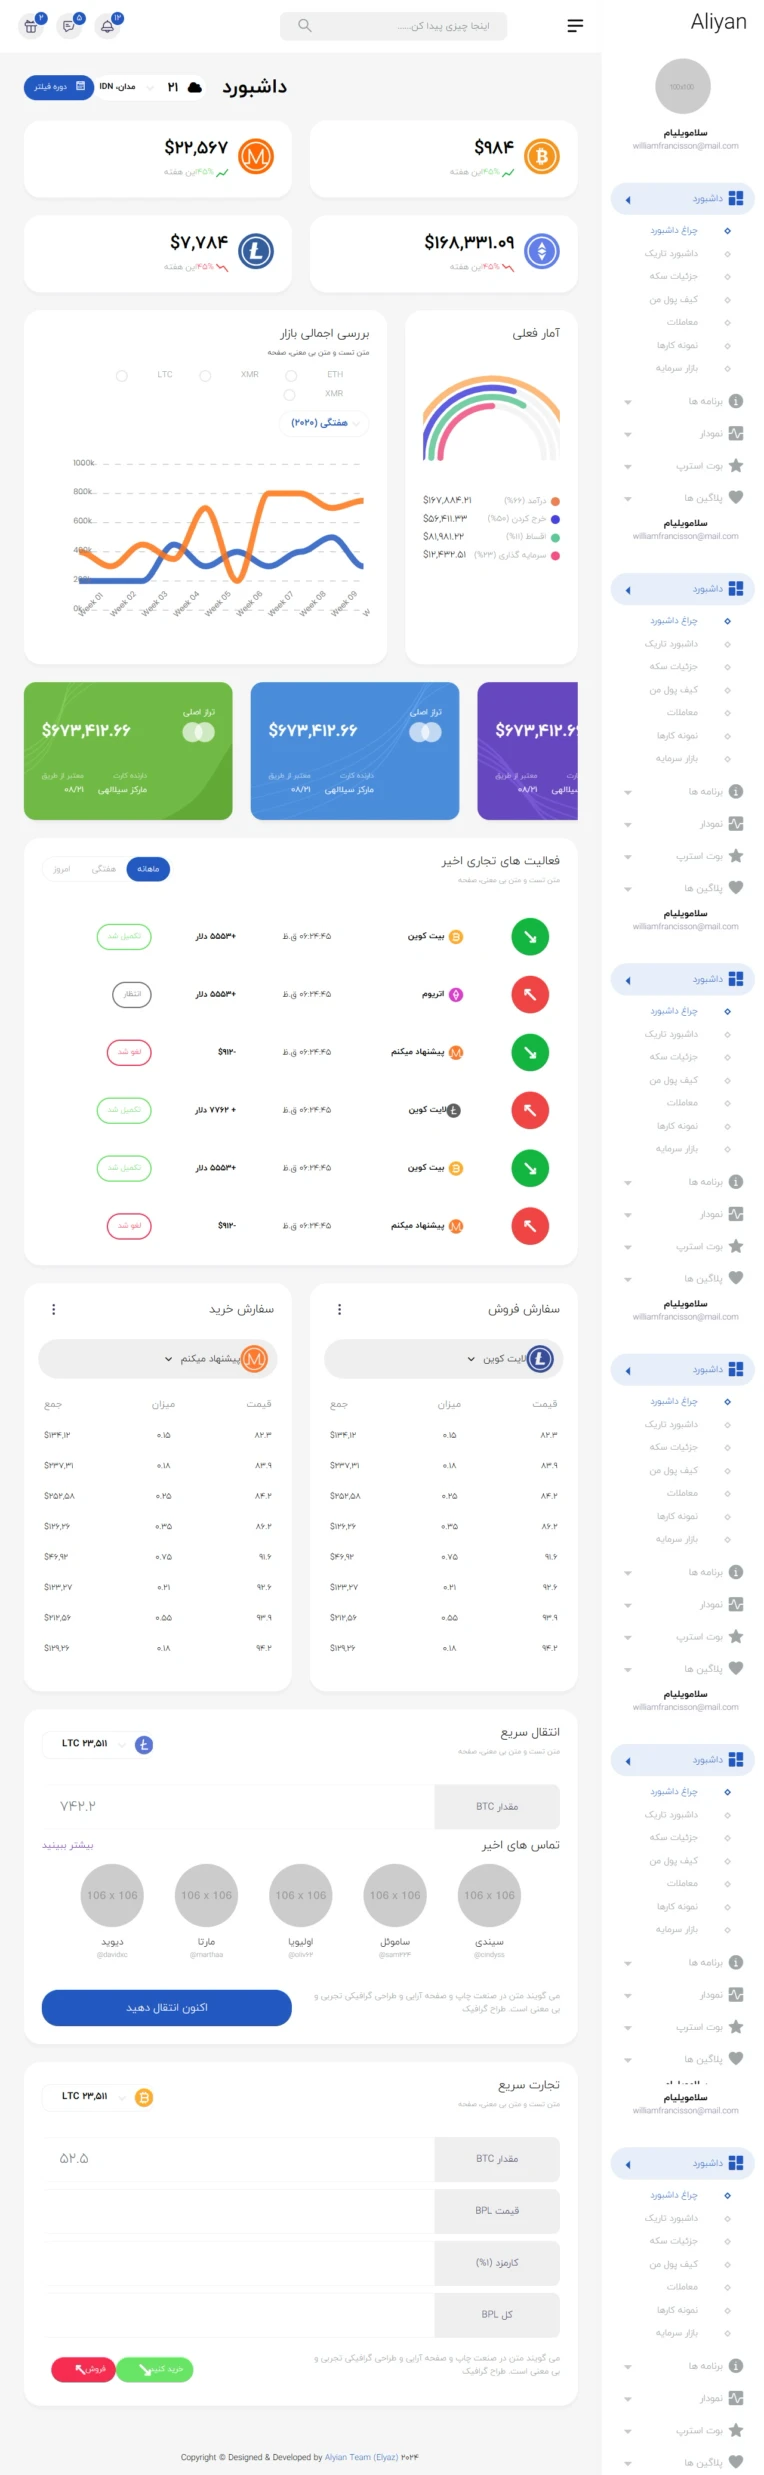The image size is (764, 2475).
Task: Click the بیشتر ببینید link in recent contacts
Action: pos(67,1844)
